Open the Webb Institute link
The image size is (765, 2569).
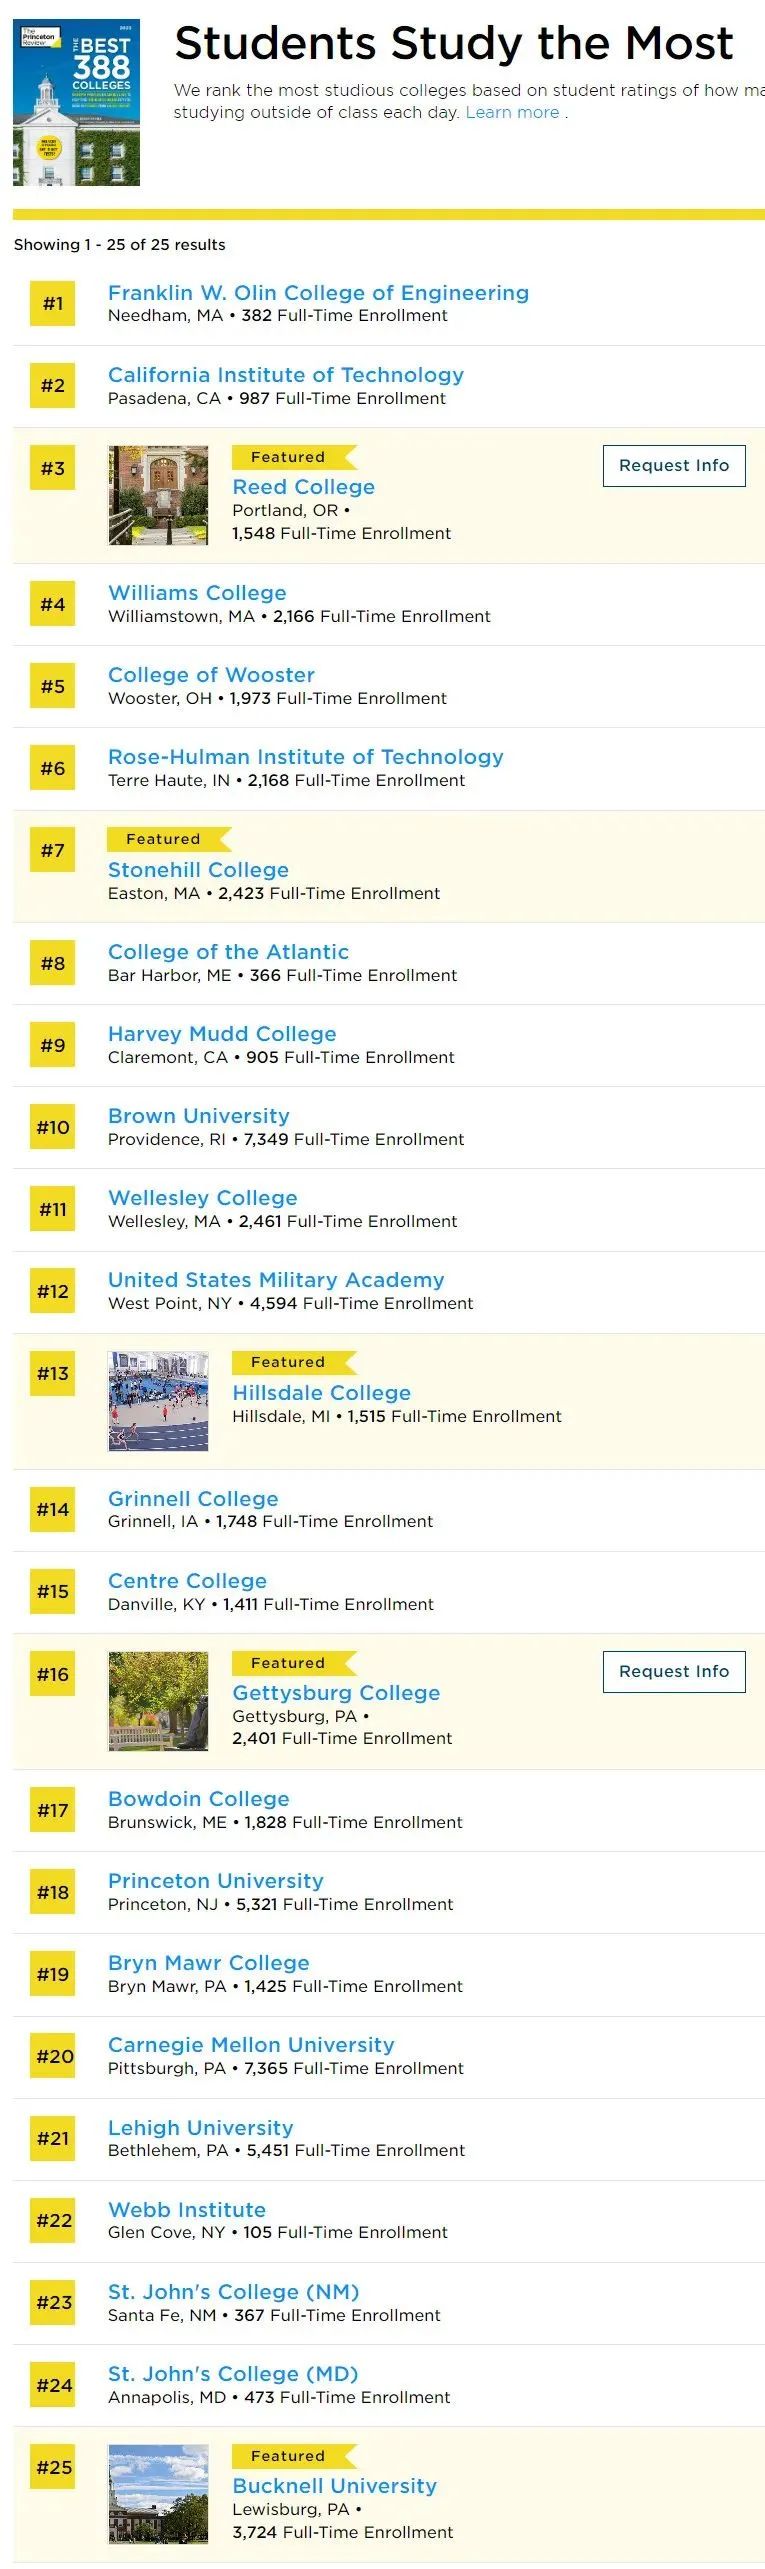187,2210
